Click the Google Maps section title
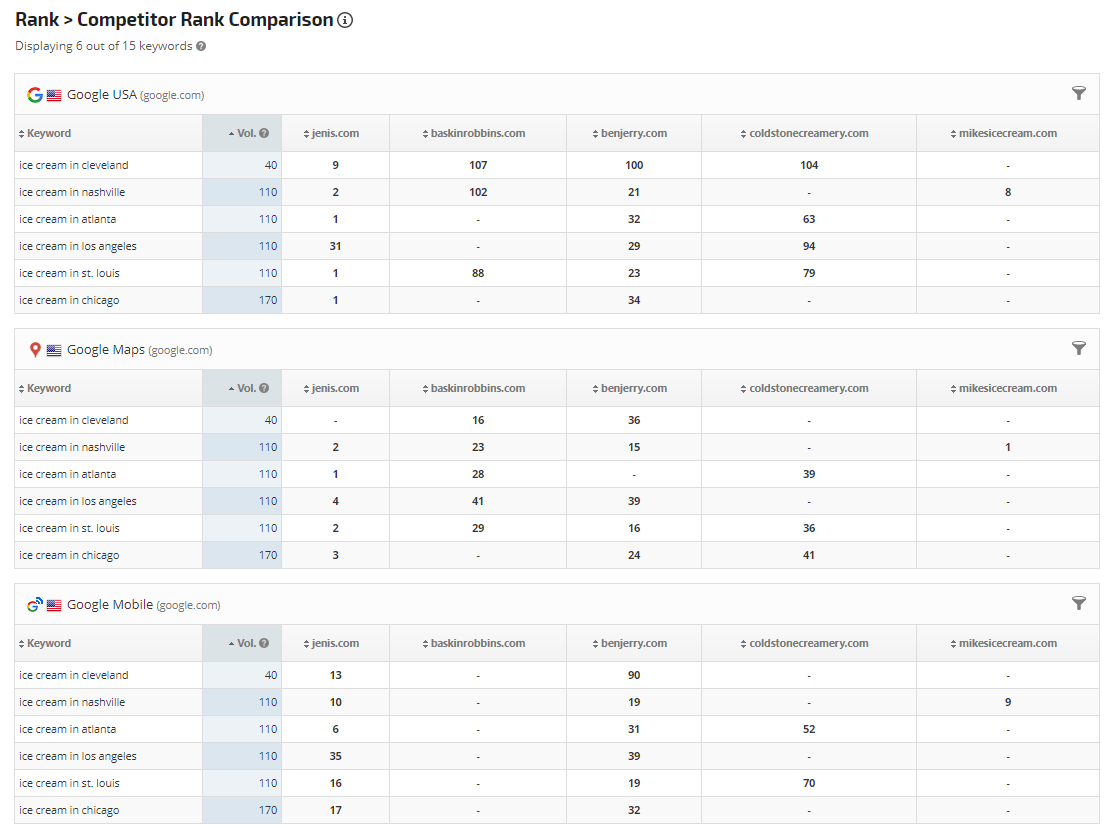This screenshot has width=1109, height=828. [105, 350]
